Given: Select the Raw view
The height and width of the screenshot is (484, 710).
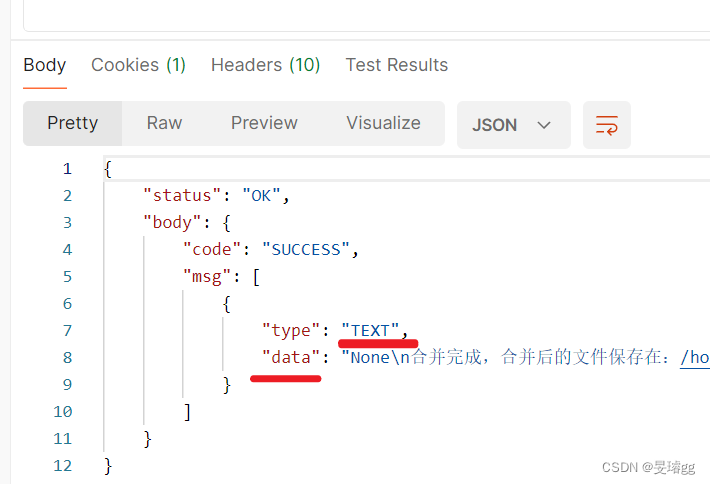Looking at the screenshot, I should pyautogui.click(x=164, y=123).
